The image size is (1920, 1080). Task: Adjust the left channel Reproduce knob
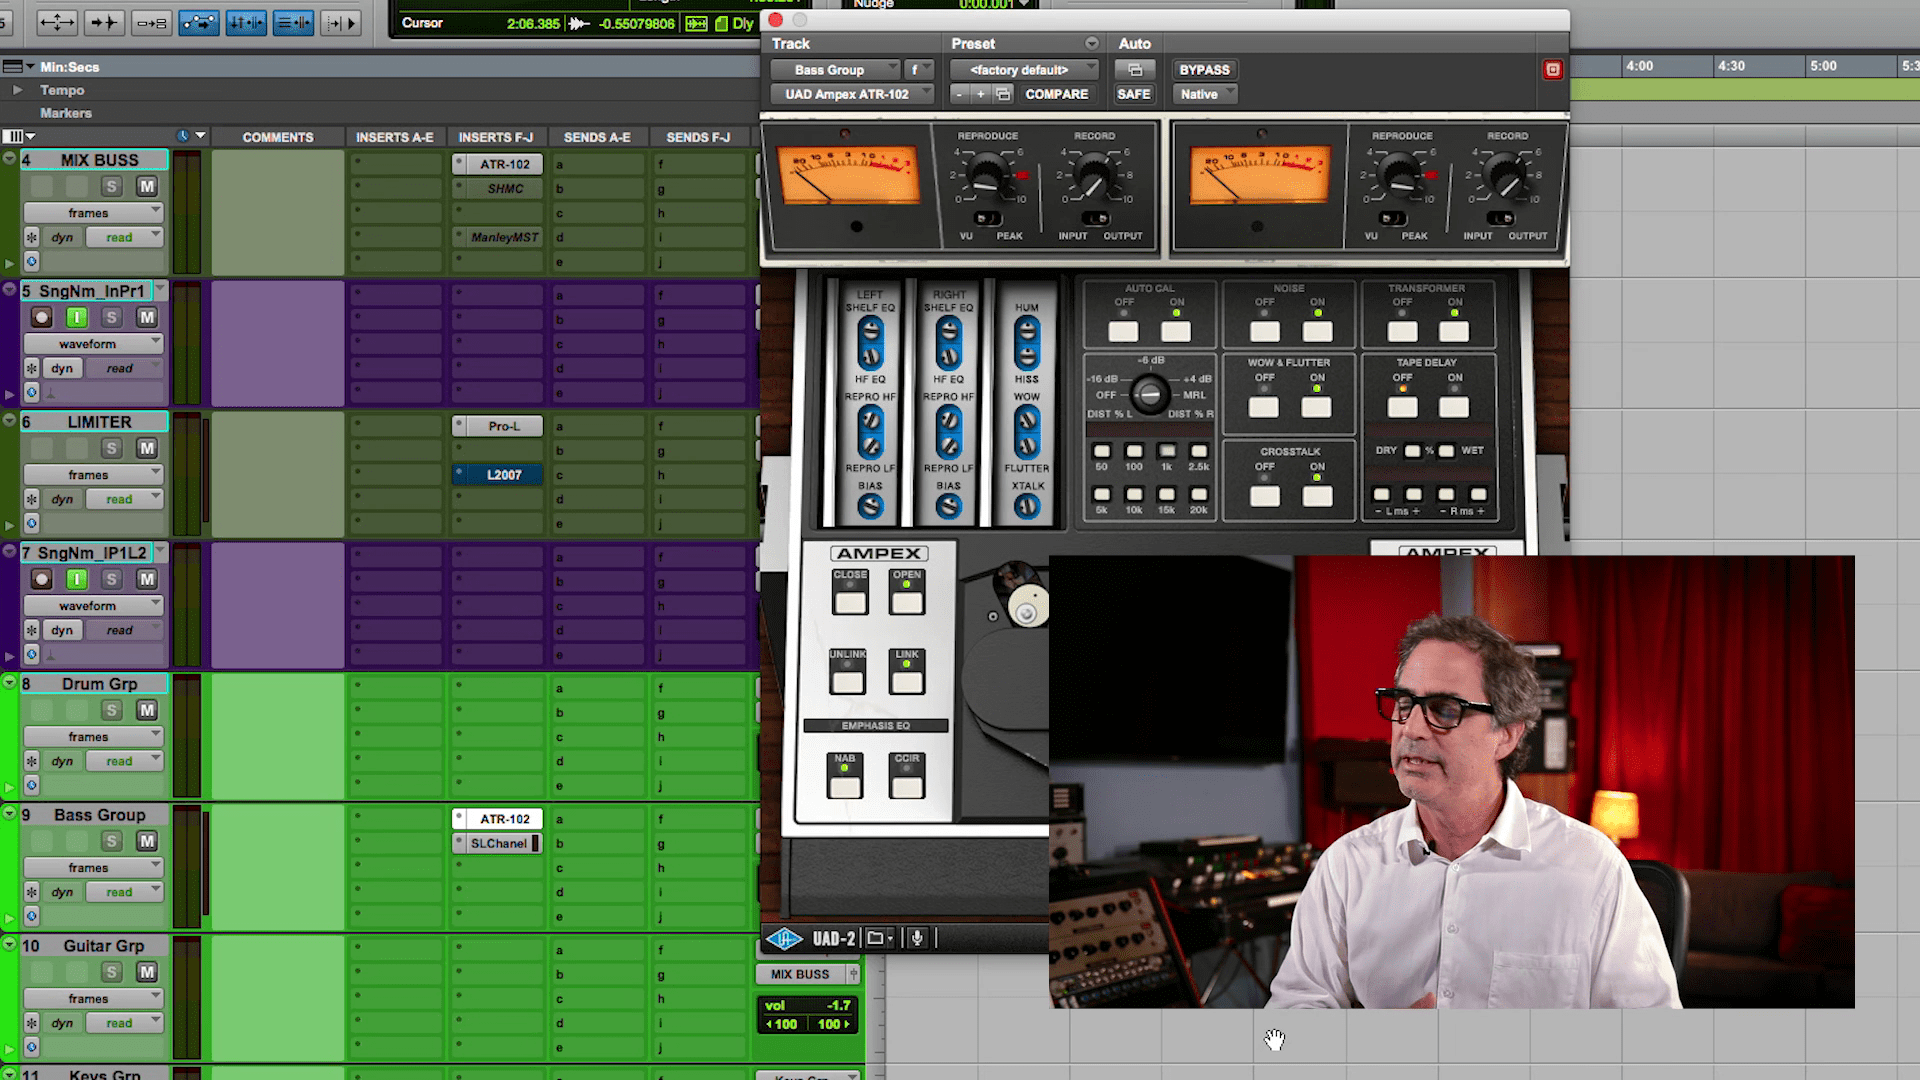(987, 177)
